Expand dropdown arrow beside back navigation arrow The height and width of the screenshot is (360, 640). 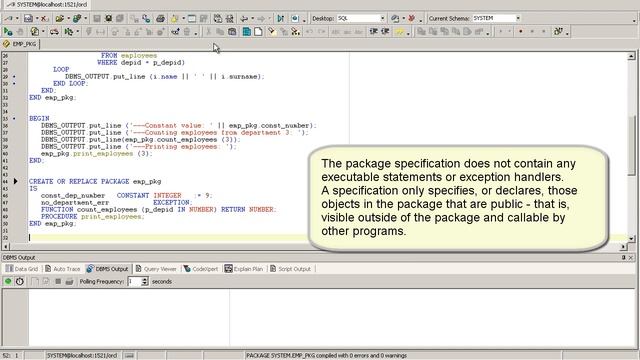click(252, 18)
